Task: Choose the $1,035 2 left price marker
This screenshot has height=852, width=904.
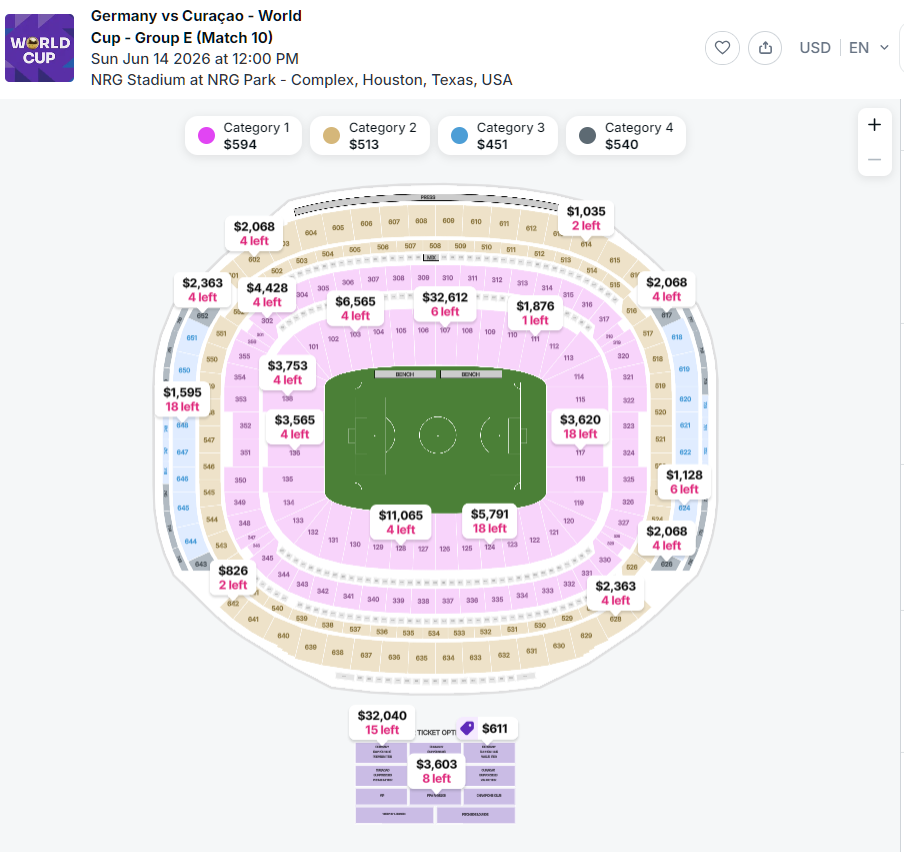Action: (x=586, y=218)
